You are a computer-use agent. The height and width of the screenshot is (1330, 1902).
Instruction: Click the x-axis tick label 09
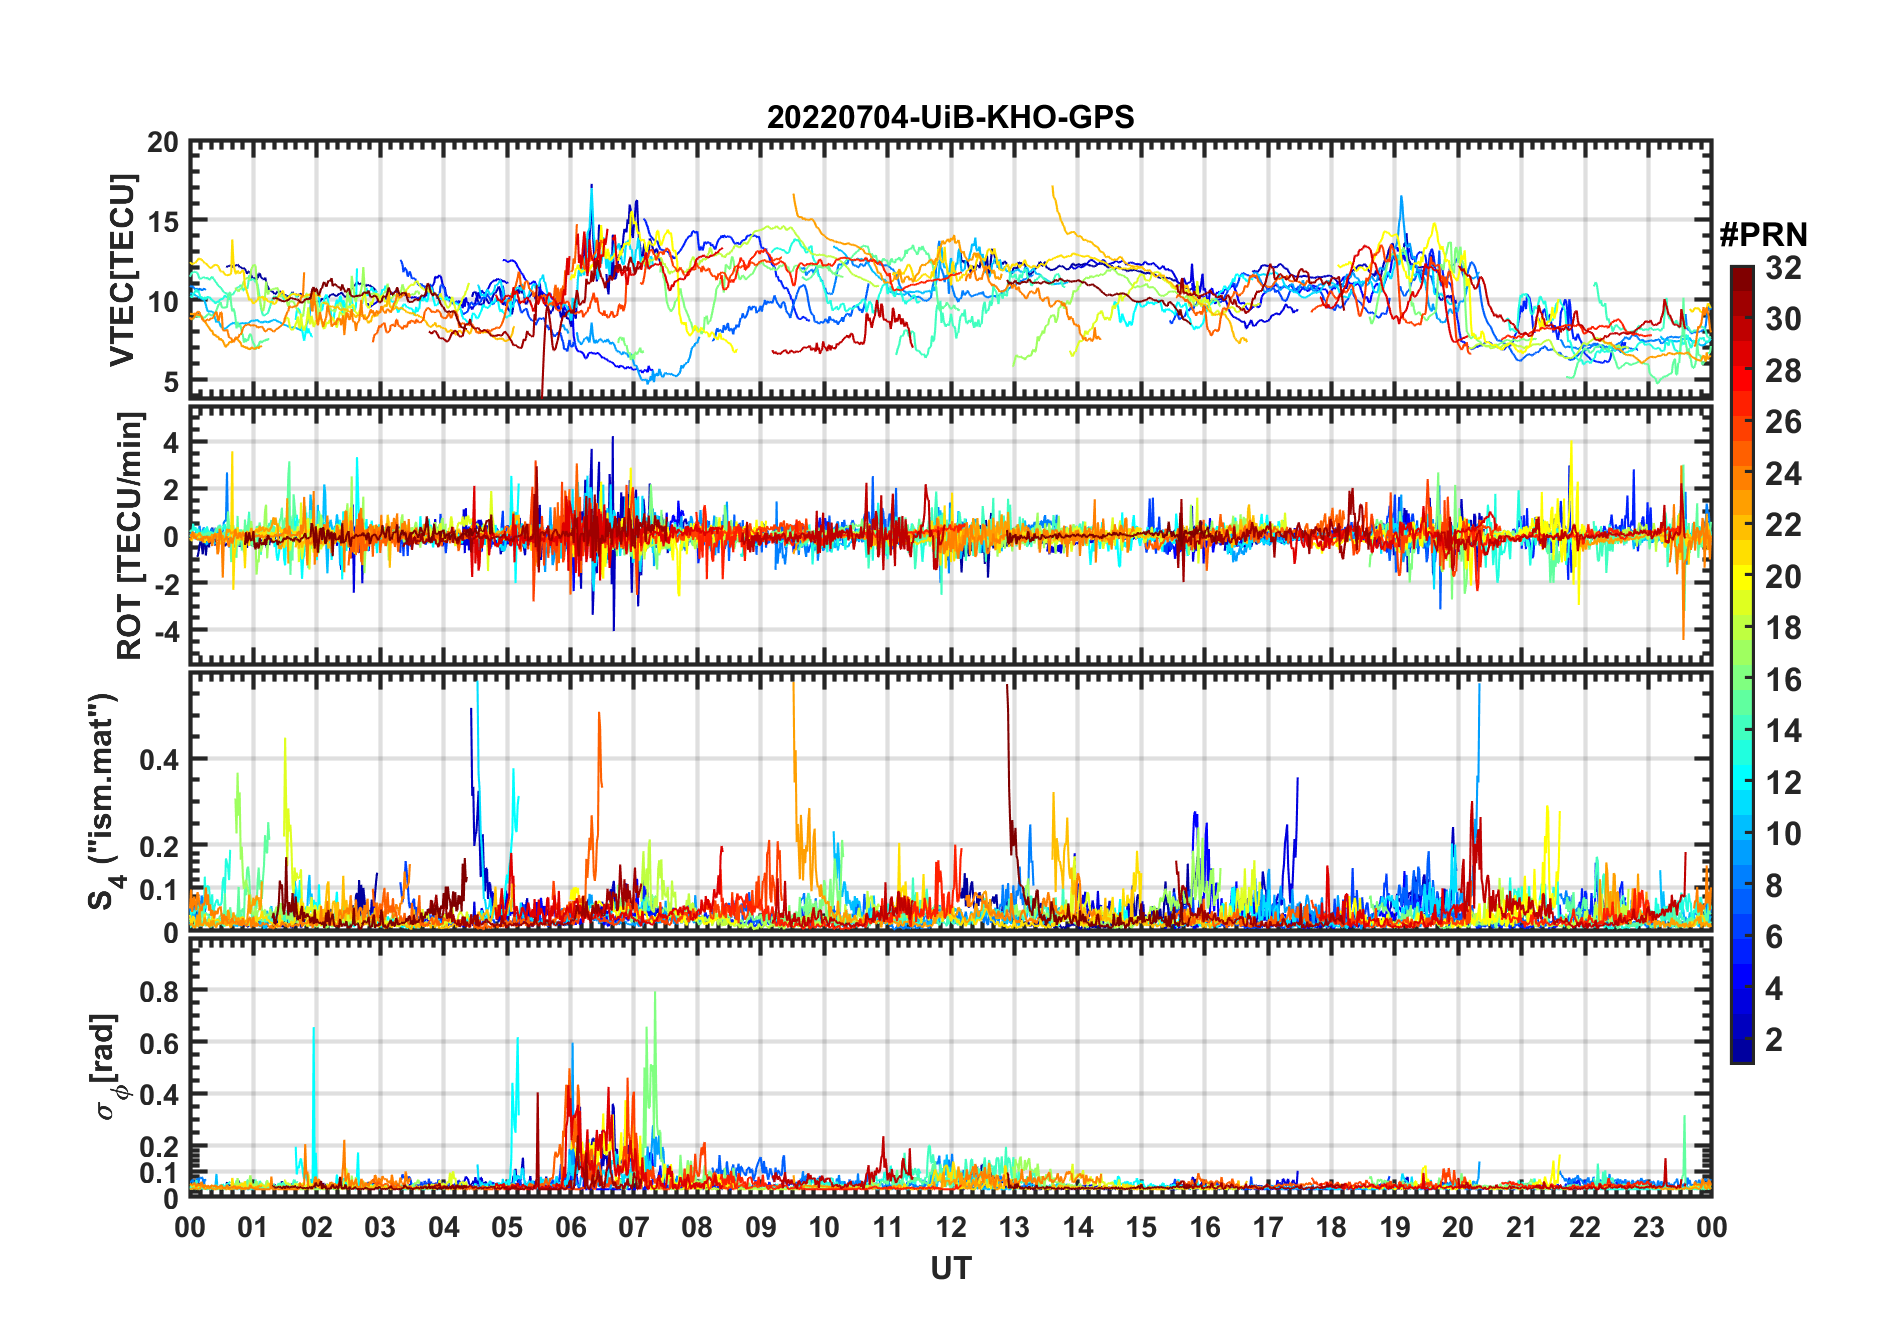(x=761, y=1227)
